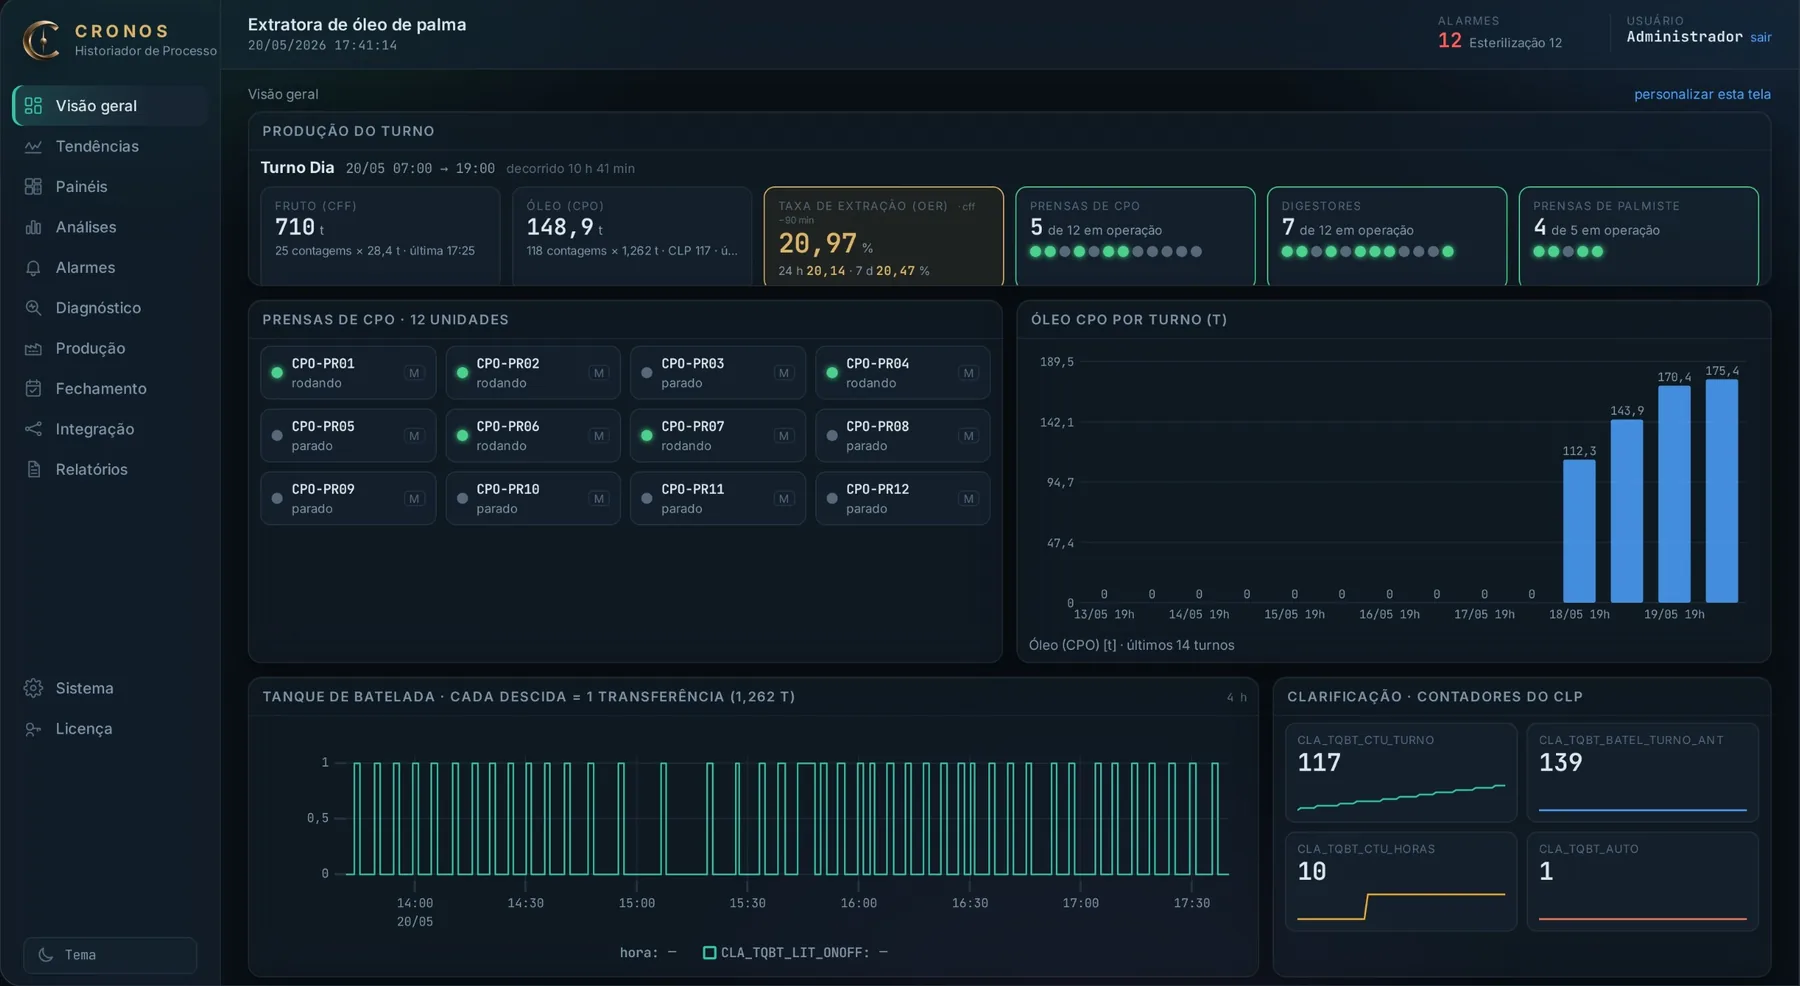Select the CPO-PR12 press card
Screen dimensions: 1800x986
tap(903, 498)
